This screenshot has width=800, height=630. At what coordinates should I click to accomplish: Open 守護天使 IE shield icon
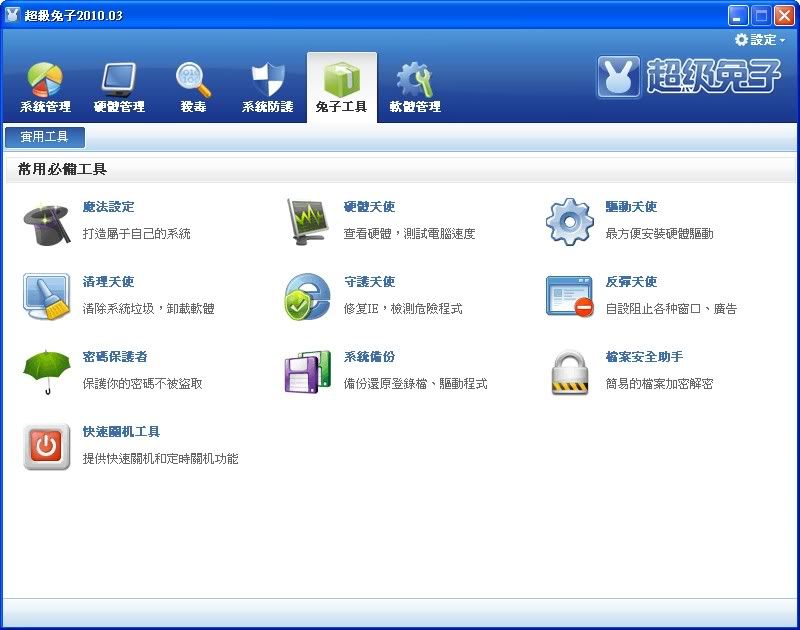307,297
